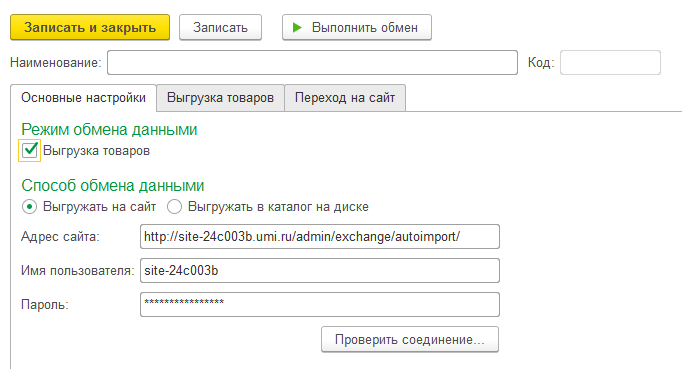Select Выгружать в каталог на диске option
The image size is (682, 369).
tap(174, 207)
